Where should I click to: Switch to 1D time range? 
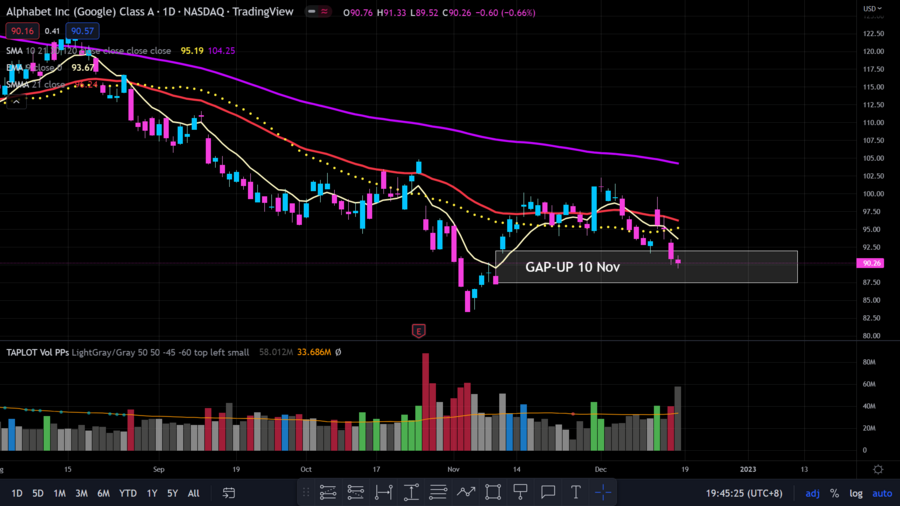(17, 493)
